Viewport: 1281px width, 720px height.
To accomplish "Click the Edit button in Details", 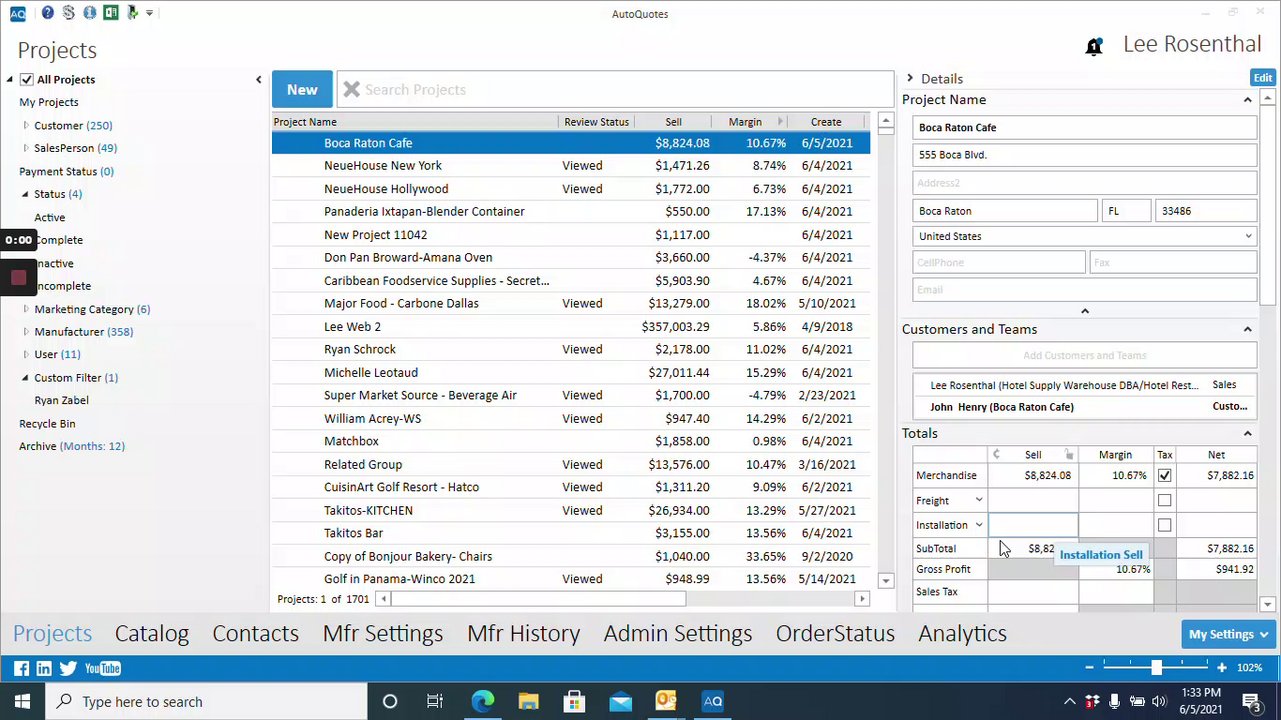I will click(x=1263, y=78).
